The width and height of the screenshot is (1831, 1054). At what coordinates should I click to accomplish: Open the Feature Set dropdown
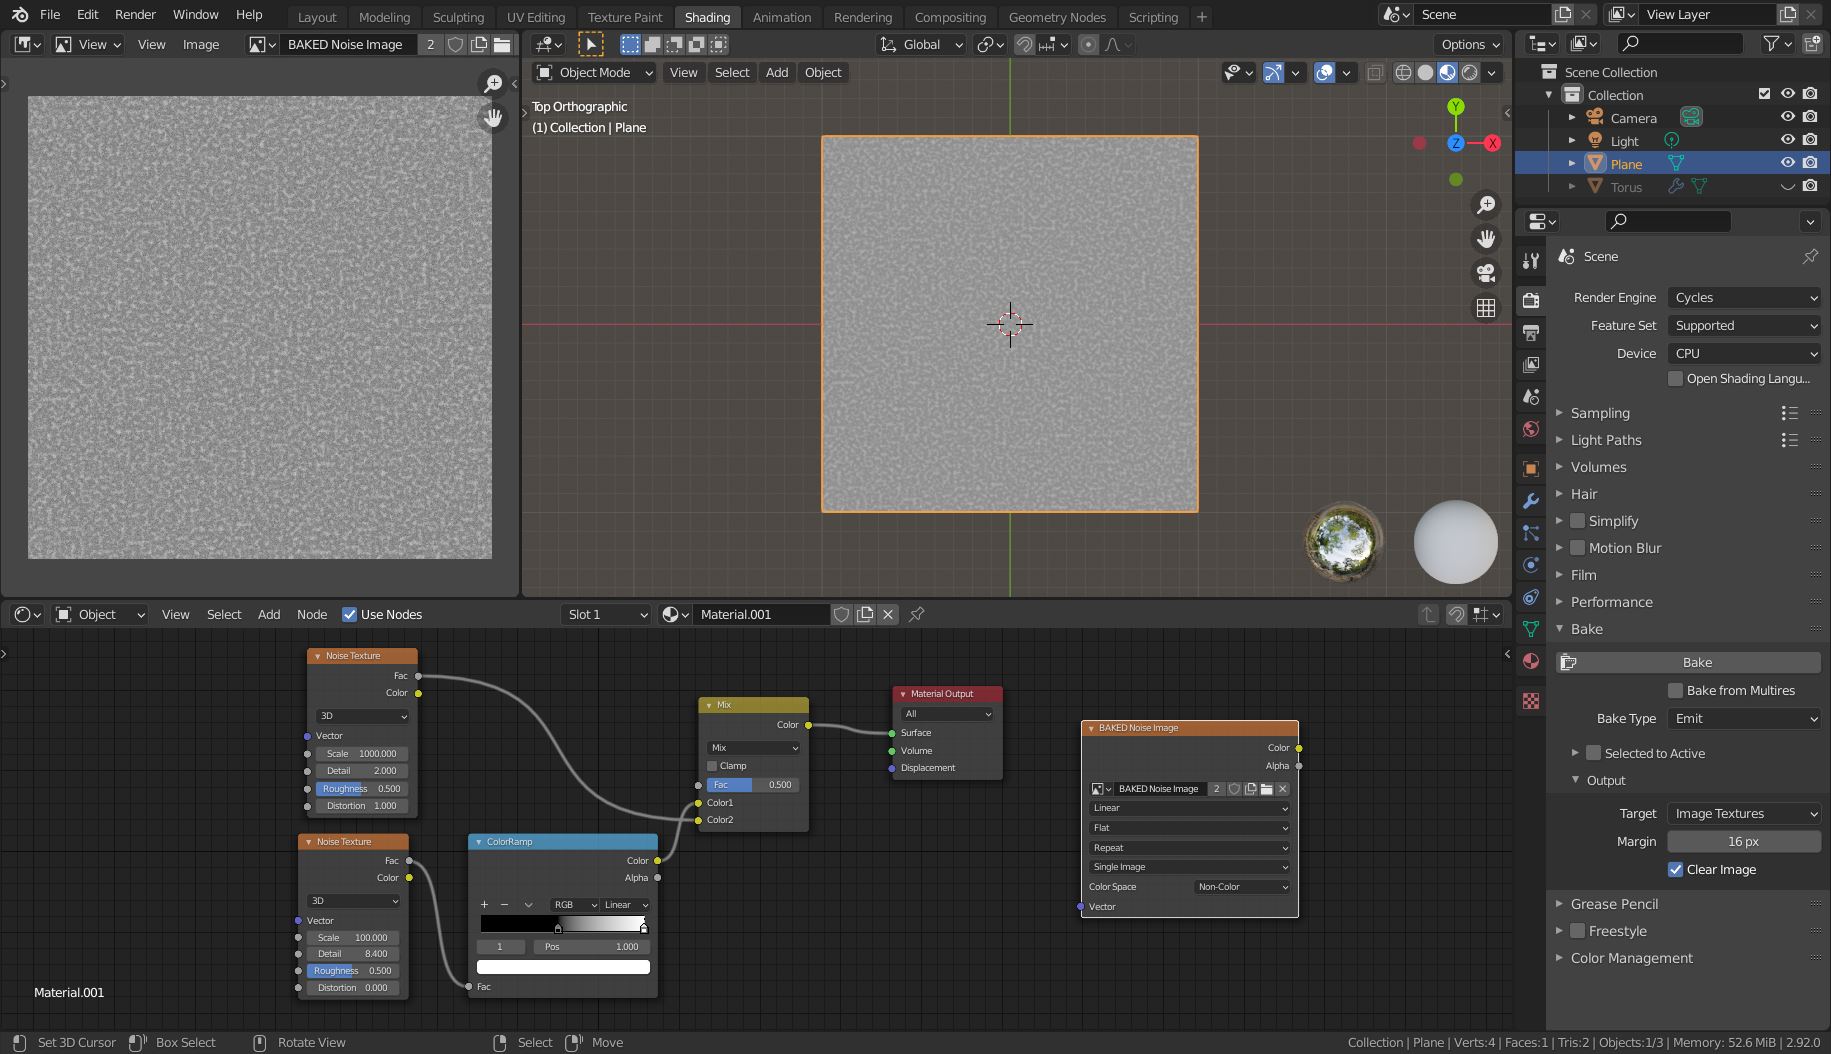tap(1744, 325)
